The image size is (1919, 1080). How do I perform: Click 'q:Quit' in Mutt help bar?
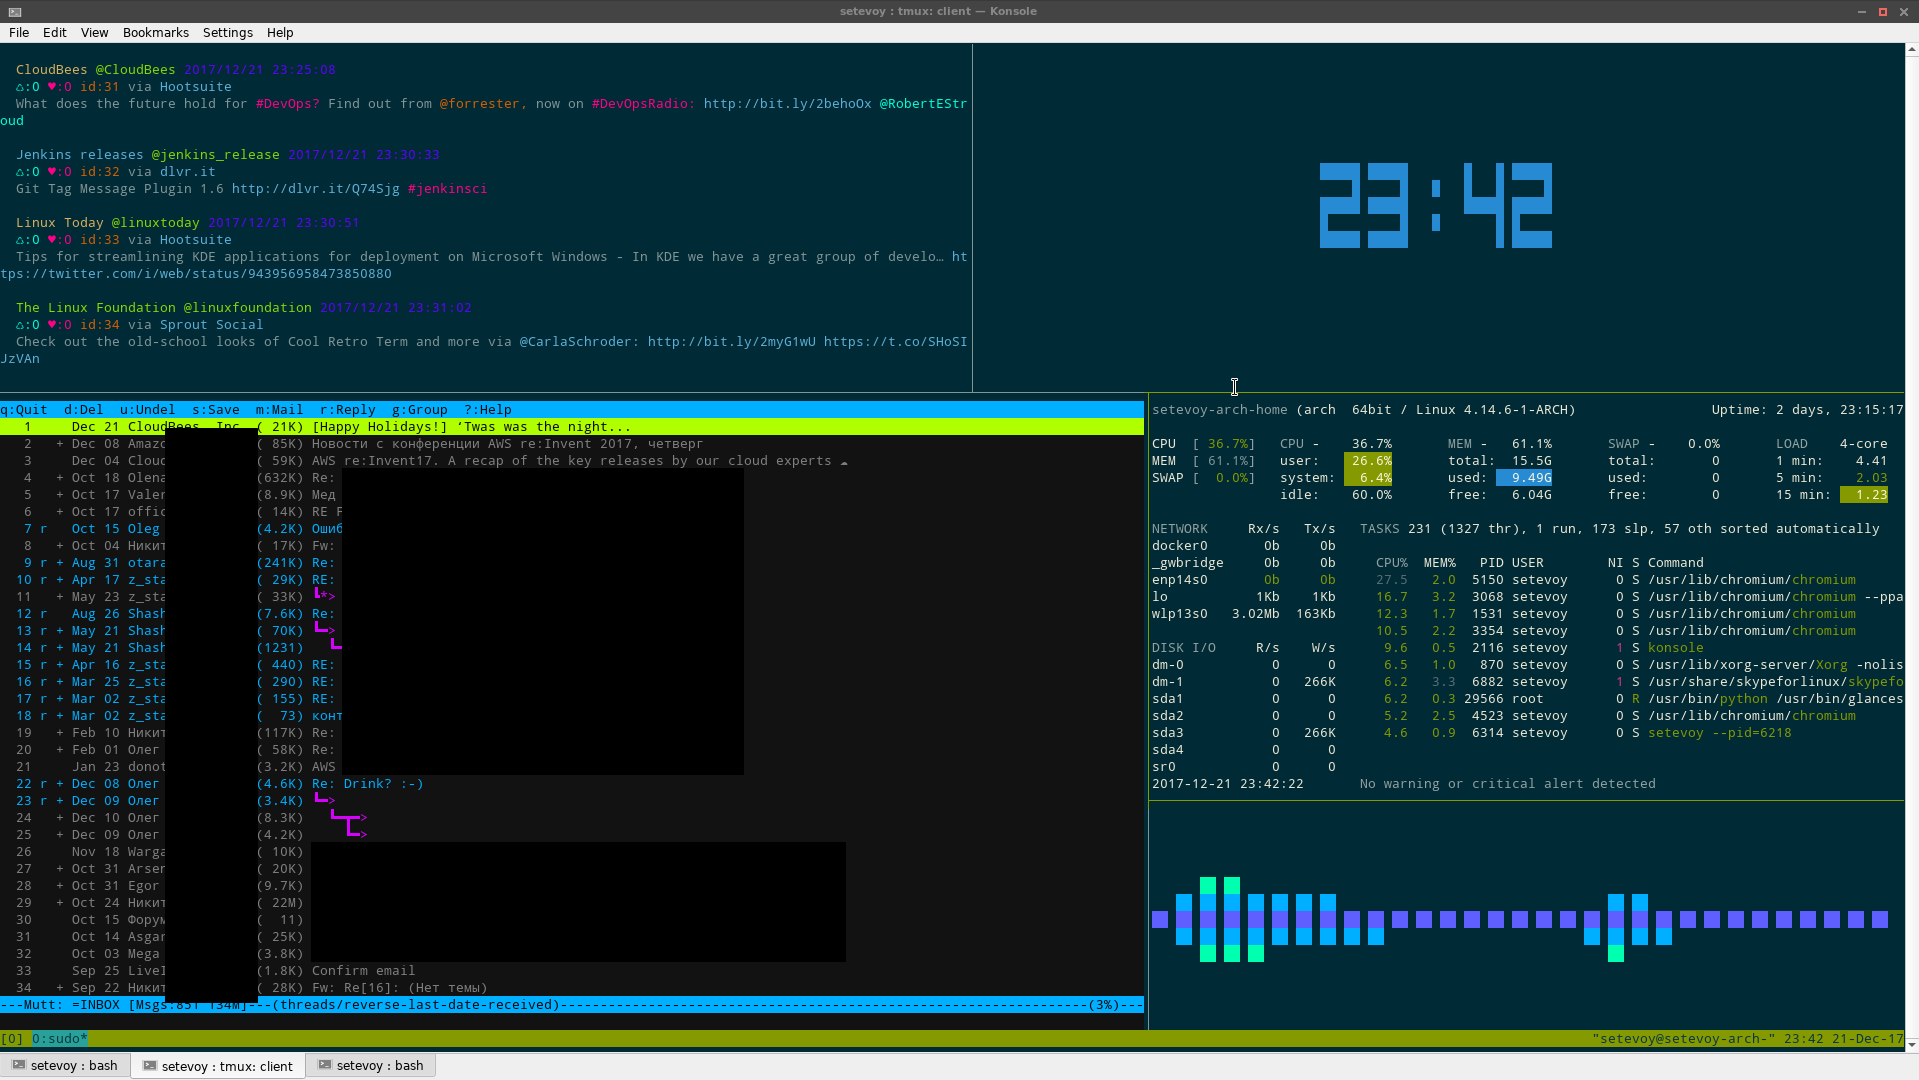click(x=24, y=409)
